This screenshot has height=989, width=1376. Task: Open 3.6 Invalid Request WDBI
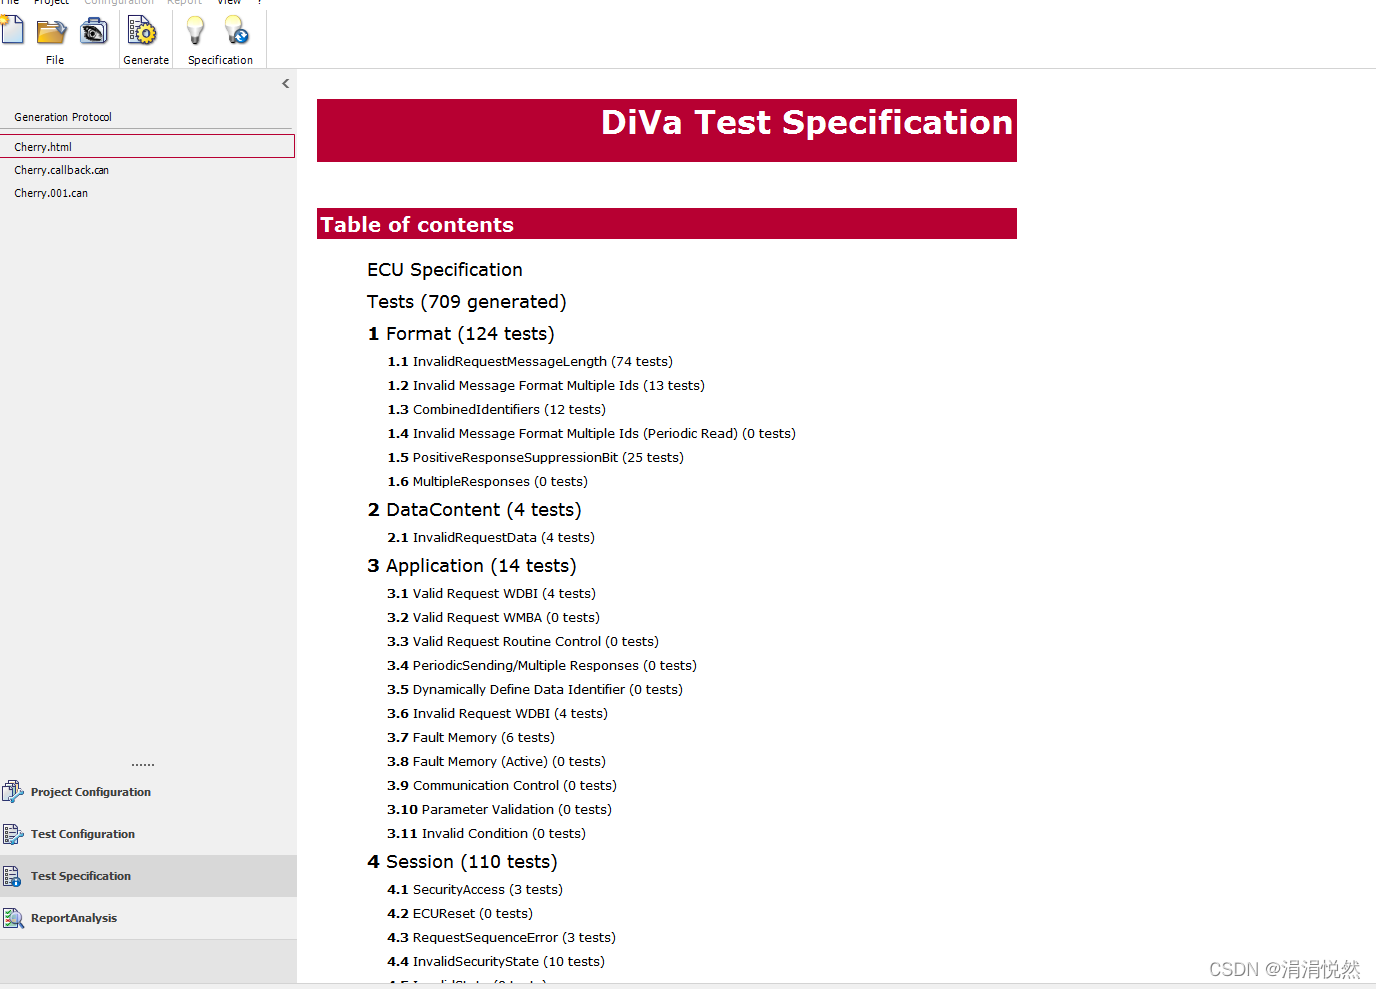coord(498,714)
